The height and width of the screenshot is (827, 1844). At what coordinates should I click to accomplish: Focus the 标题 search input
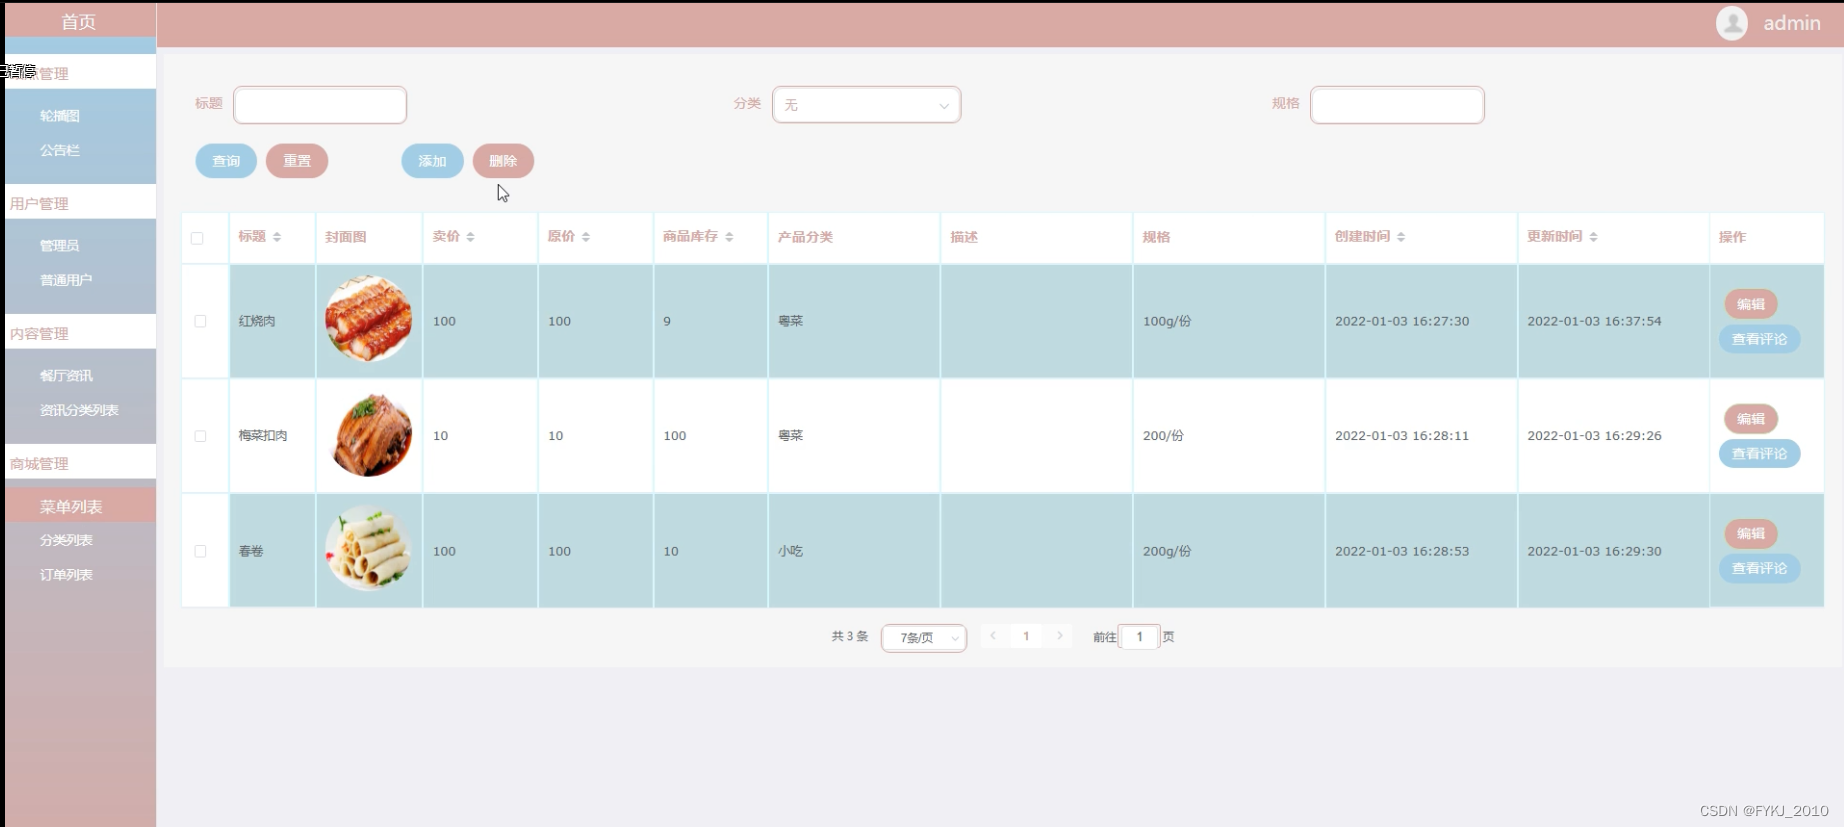click(320, 105)
